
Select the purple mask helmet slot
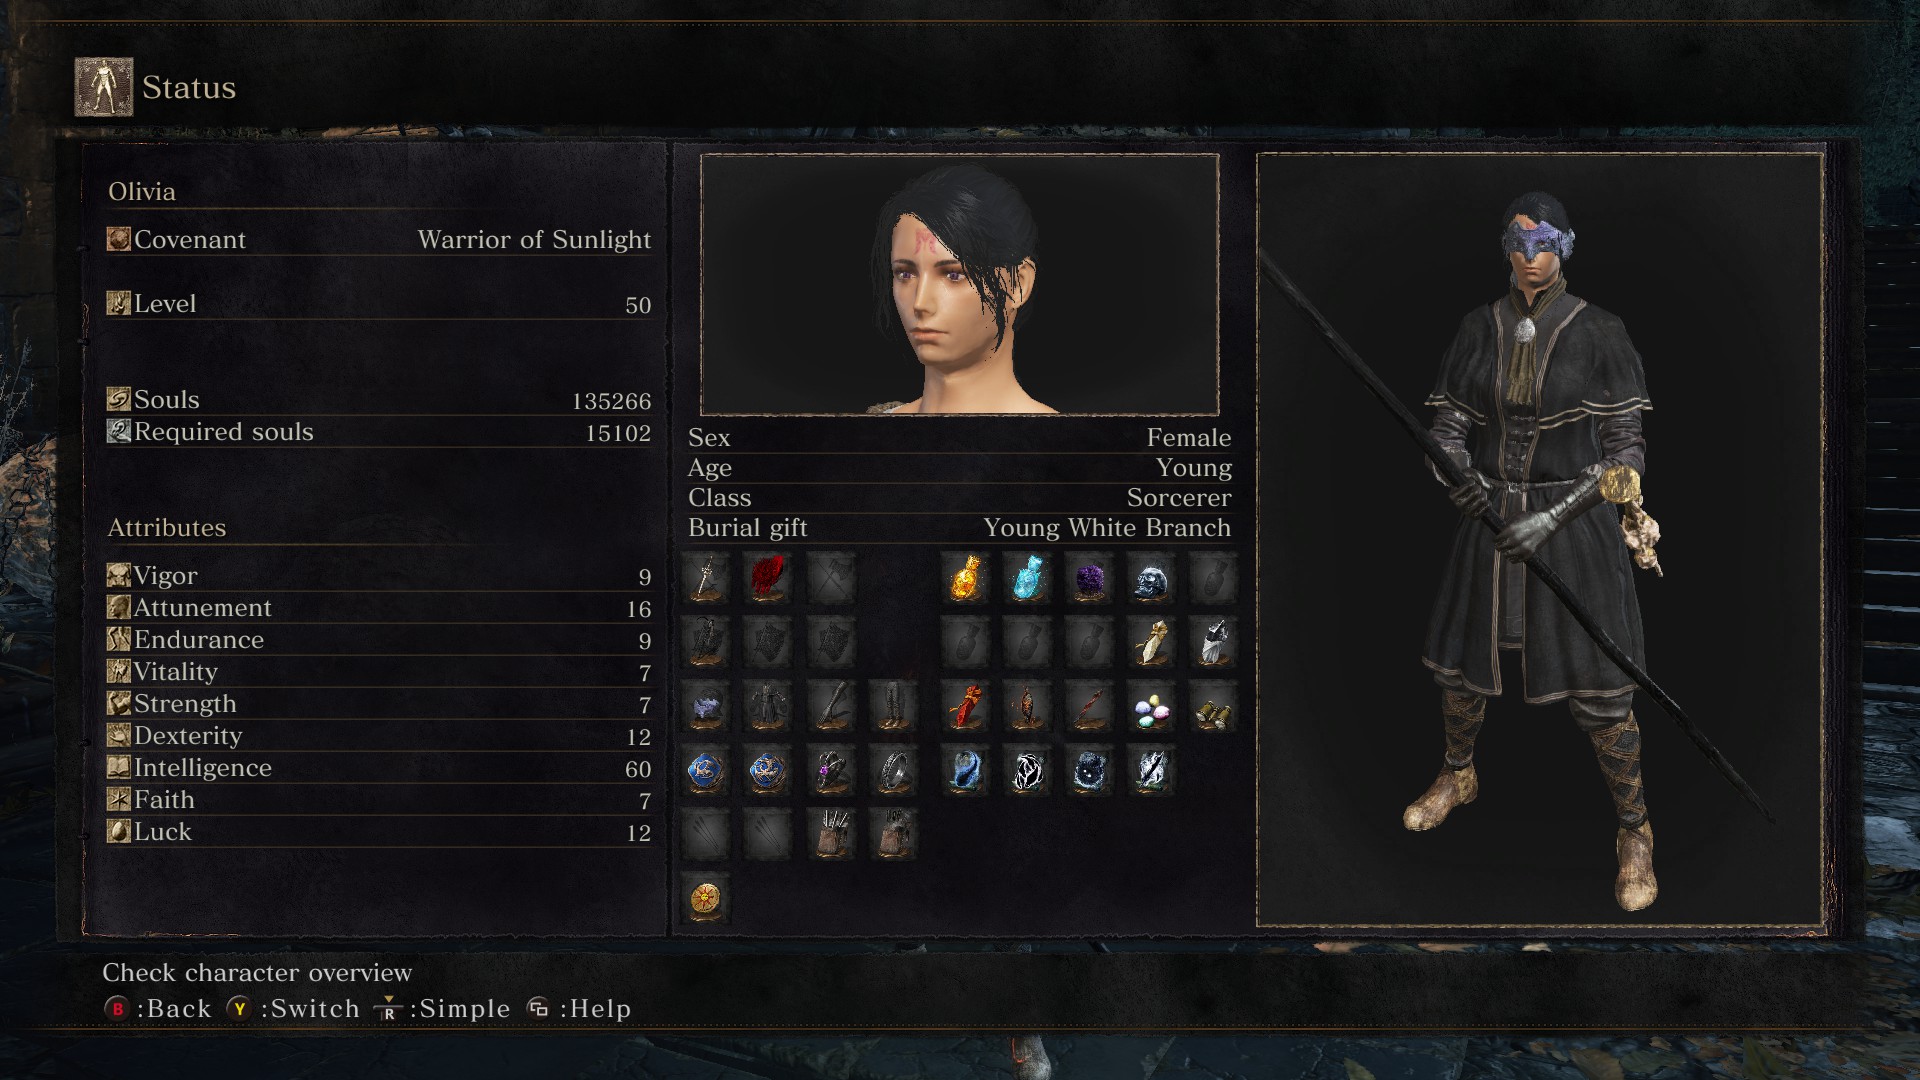706,707
